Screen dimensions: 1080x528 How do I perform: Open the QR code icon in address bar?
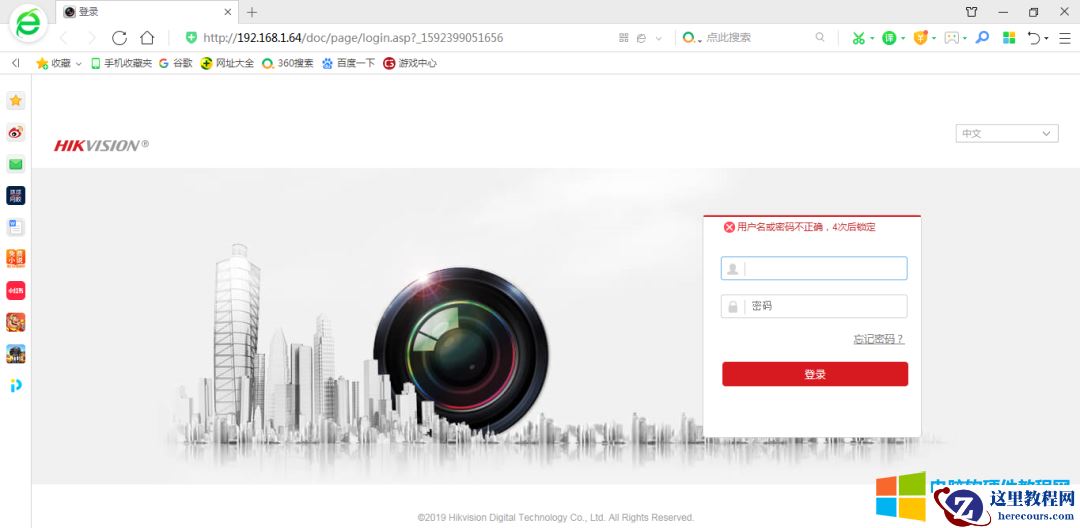click(623, 38)
